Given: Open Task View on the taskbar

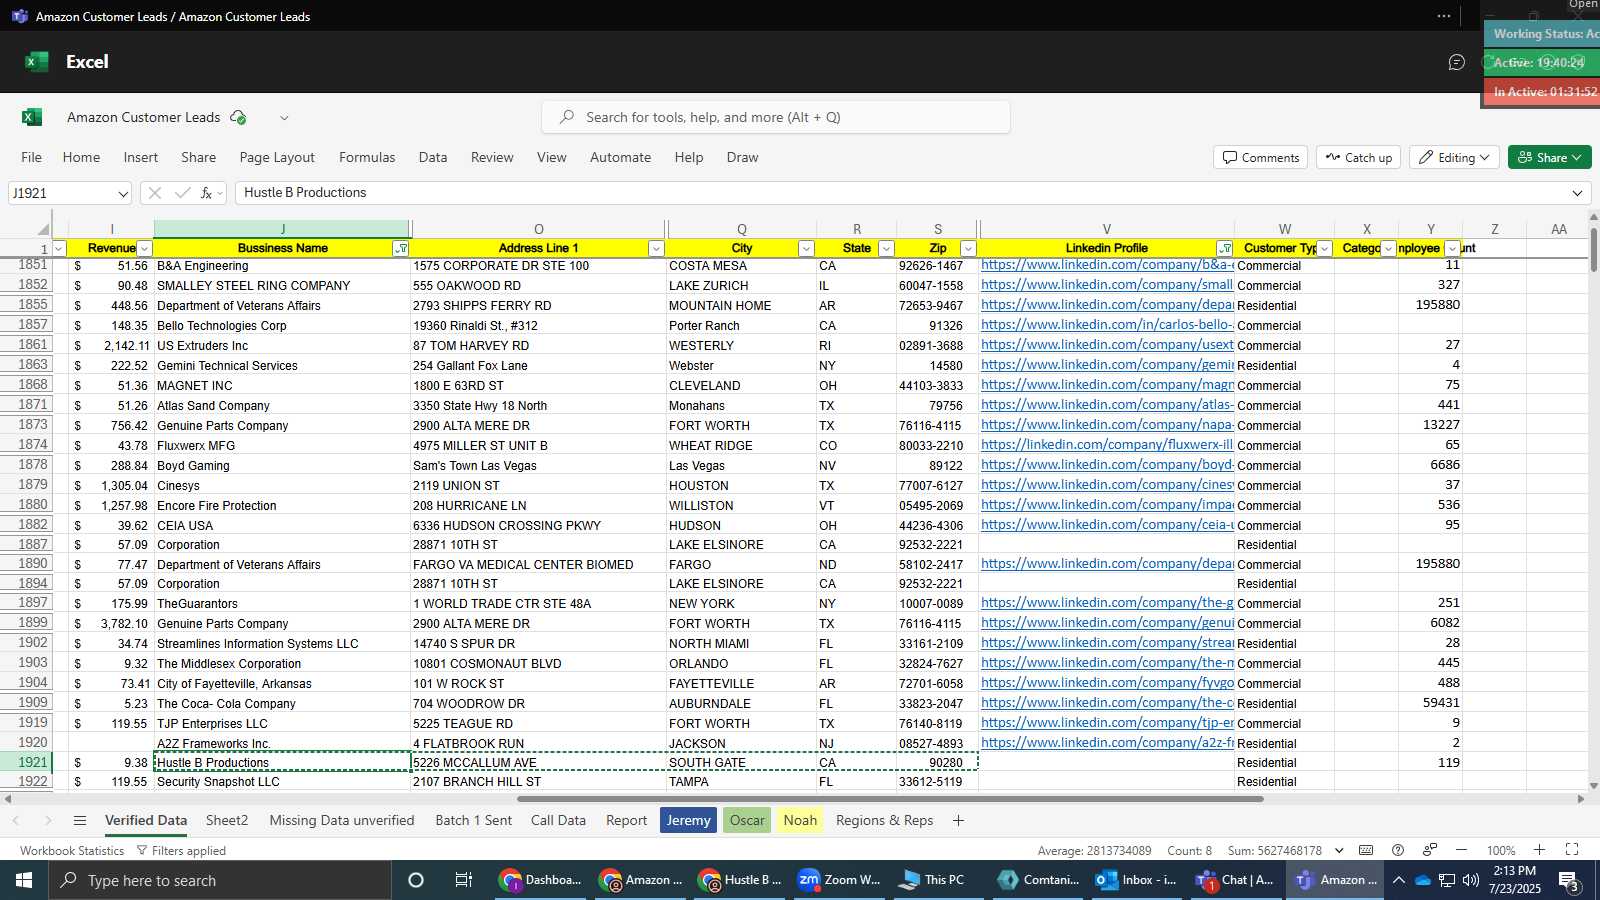Looking at the screenshot, I should [464, 880].
